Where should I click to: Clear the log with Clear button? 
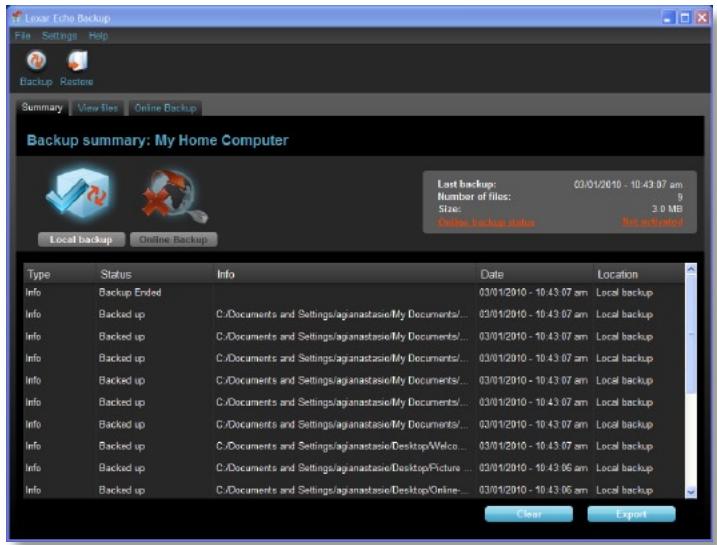pos(529,514)
